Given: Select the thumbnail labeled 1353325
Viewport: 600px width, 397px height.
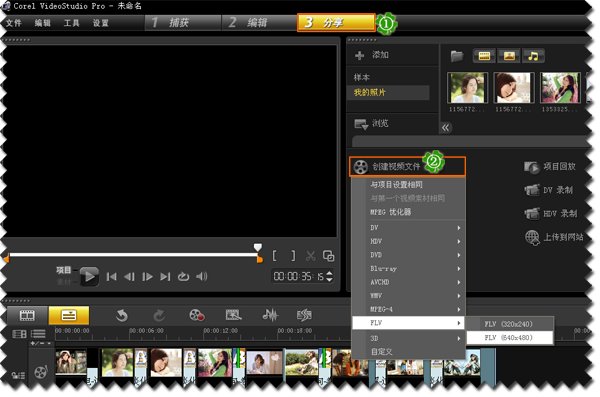Looking at the screenshot, I should [x=560, y=88].
